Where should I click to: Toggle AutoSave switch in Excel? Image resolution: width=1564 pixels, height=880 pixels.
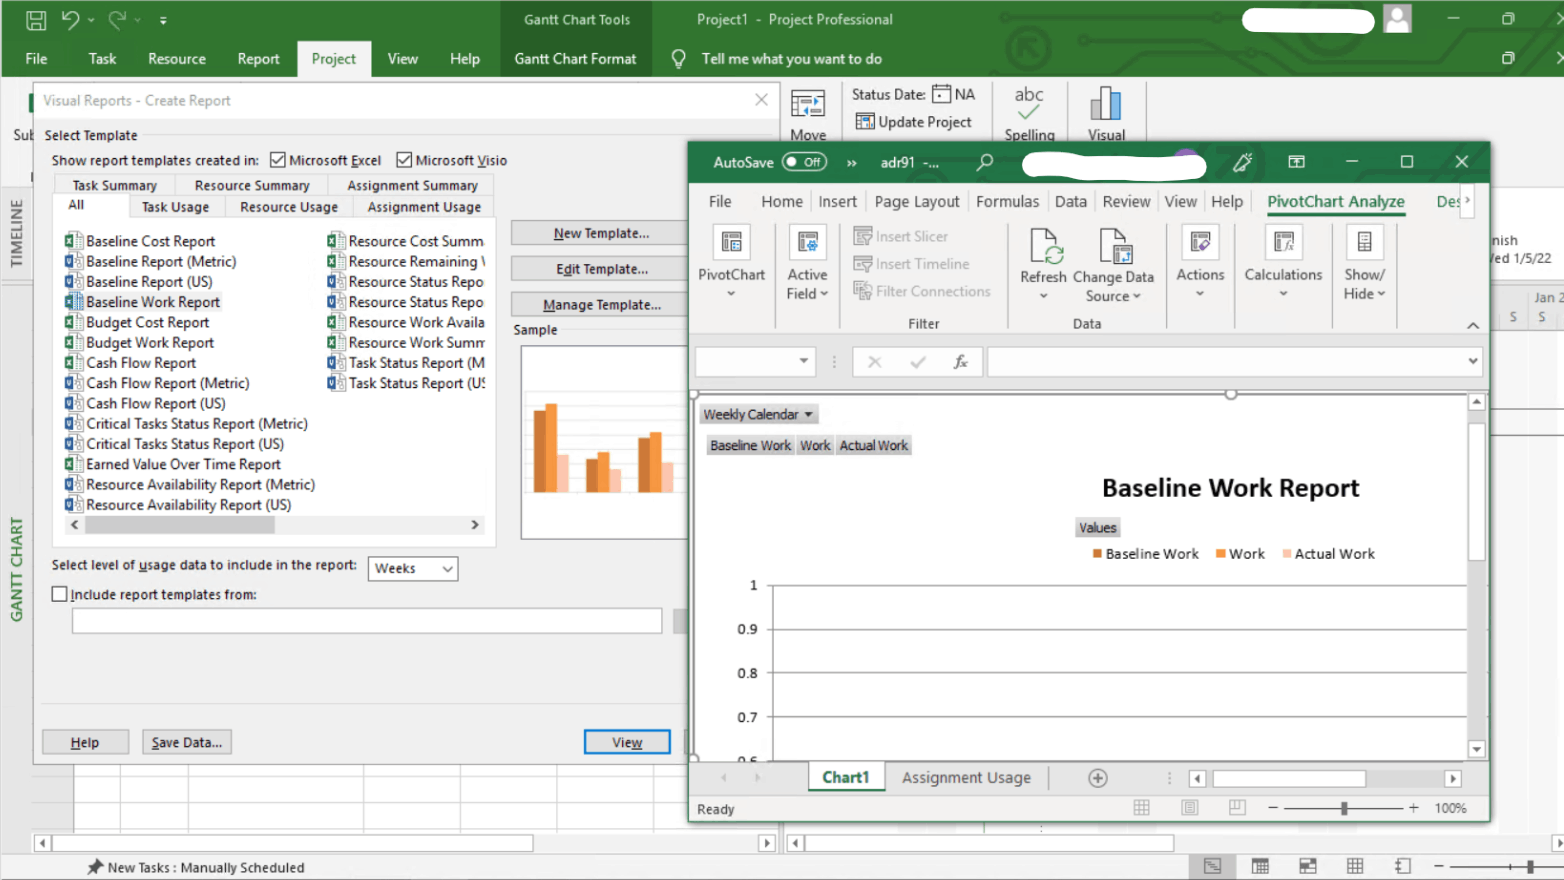[804, 162]
